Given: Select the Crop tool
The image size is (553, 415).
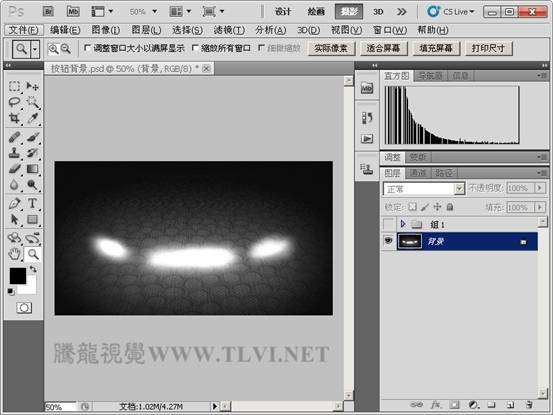Looking at the screenshot, I should point(14,118).
